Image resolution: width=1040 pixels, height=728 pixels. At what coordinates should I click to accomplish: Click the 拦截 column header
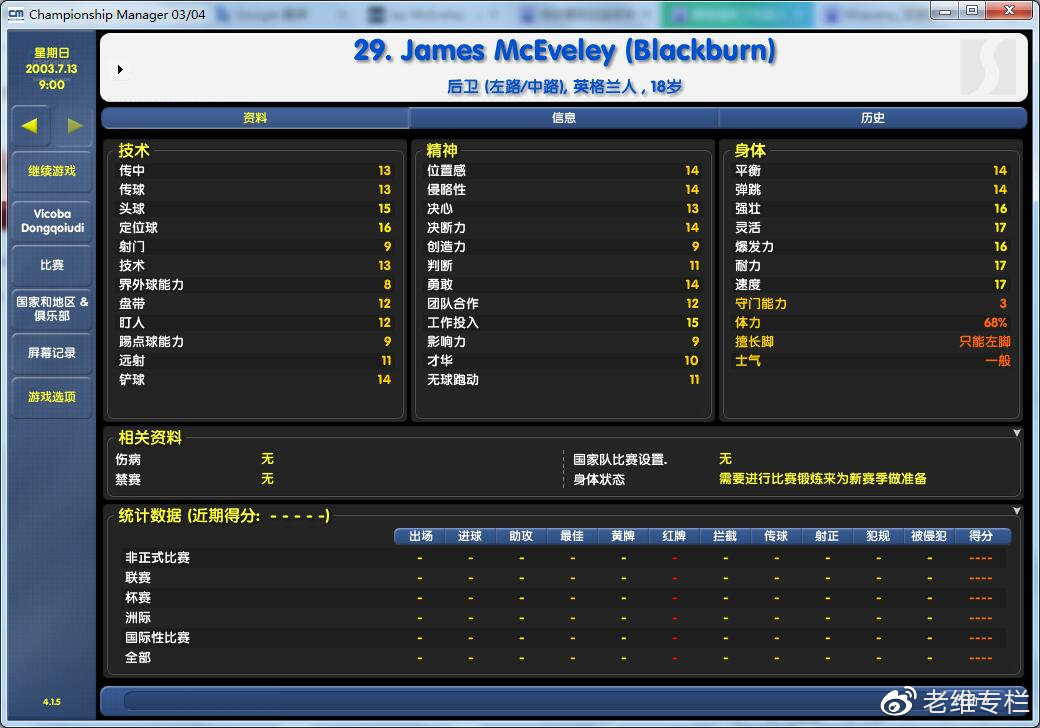point(726,536)
